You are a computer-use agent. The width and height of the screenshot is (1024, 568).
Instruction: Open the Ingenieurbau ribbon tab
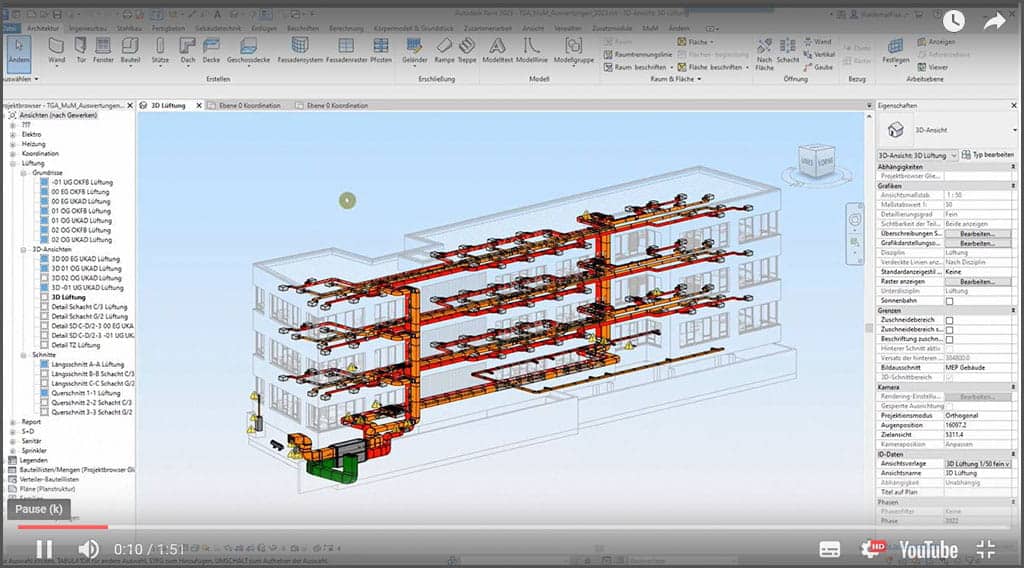click(x=88, y=28)
